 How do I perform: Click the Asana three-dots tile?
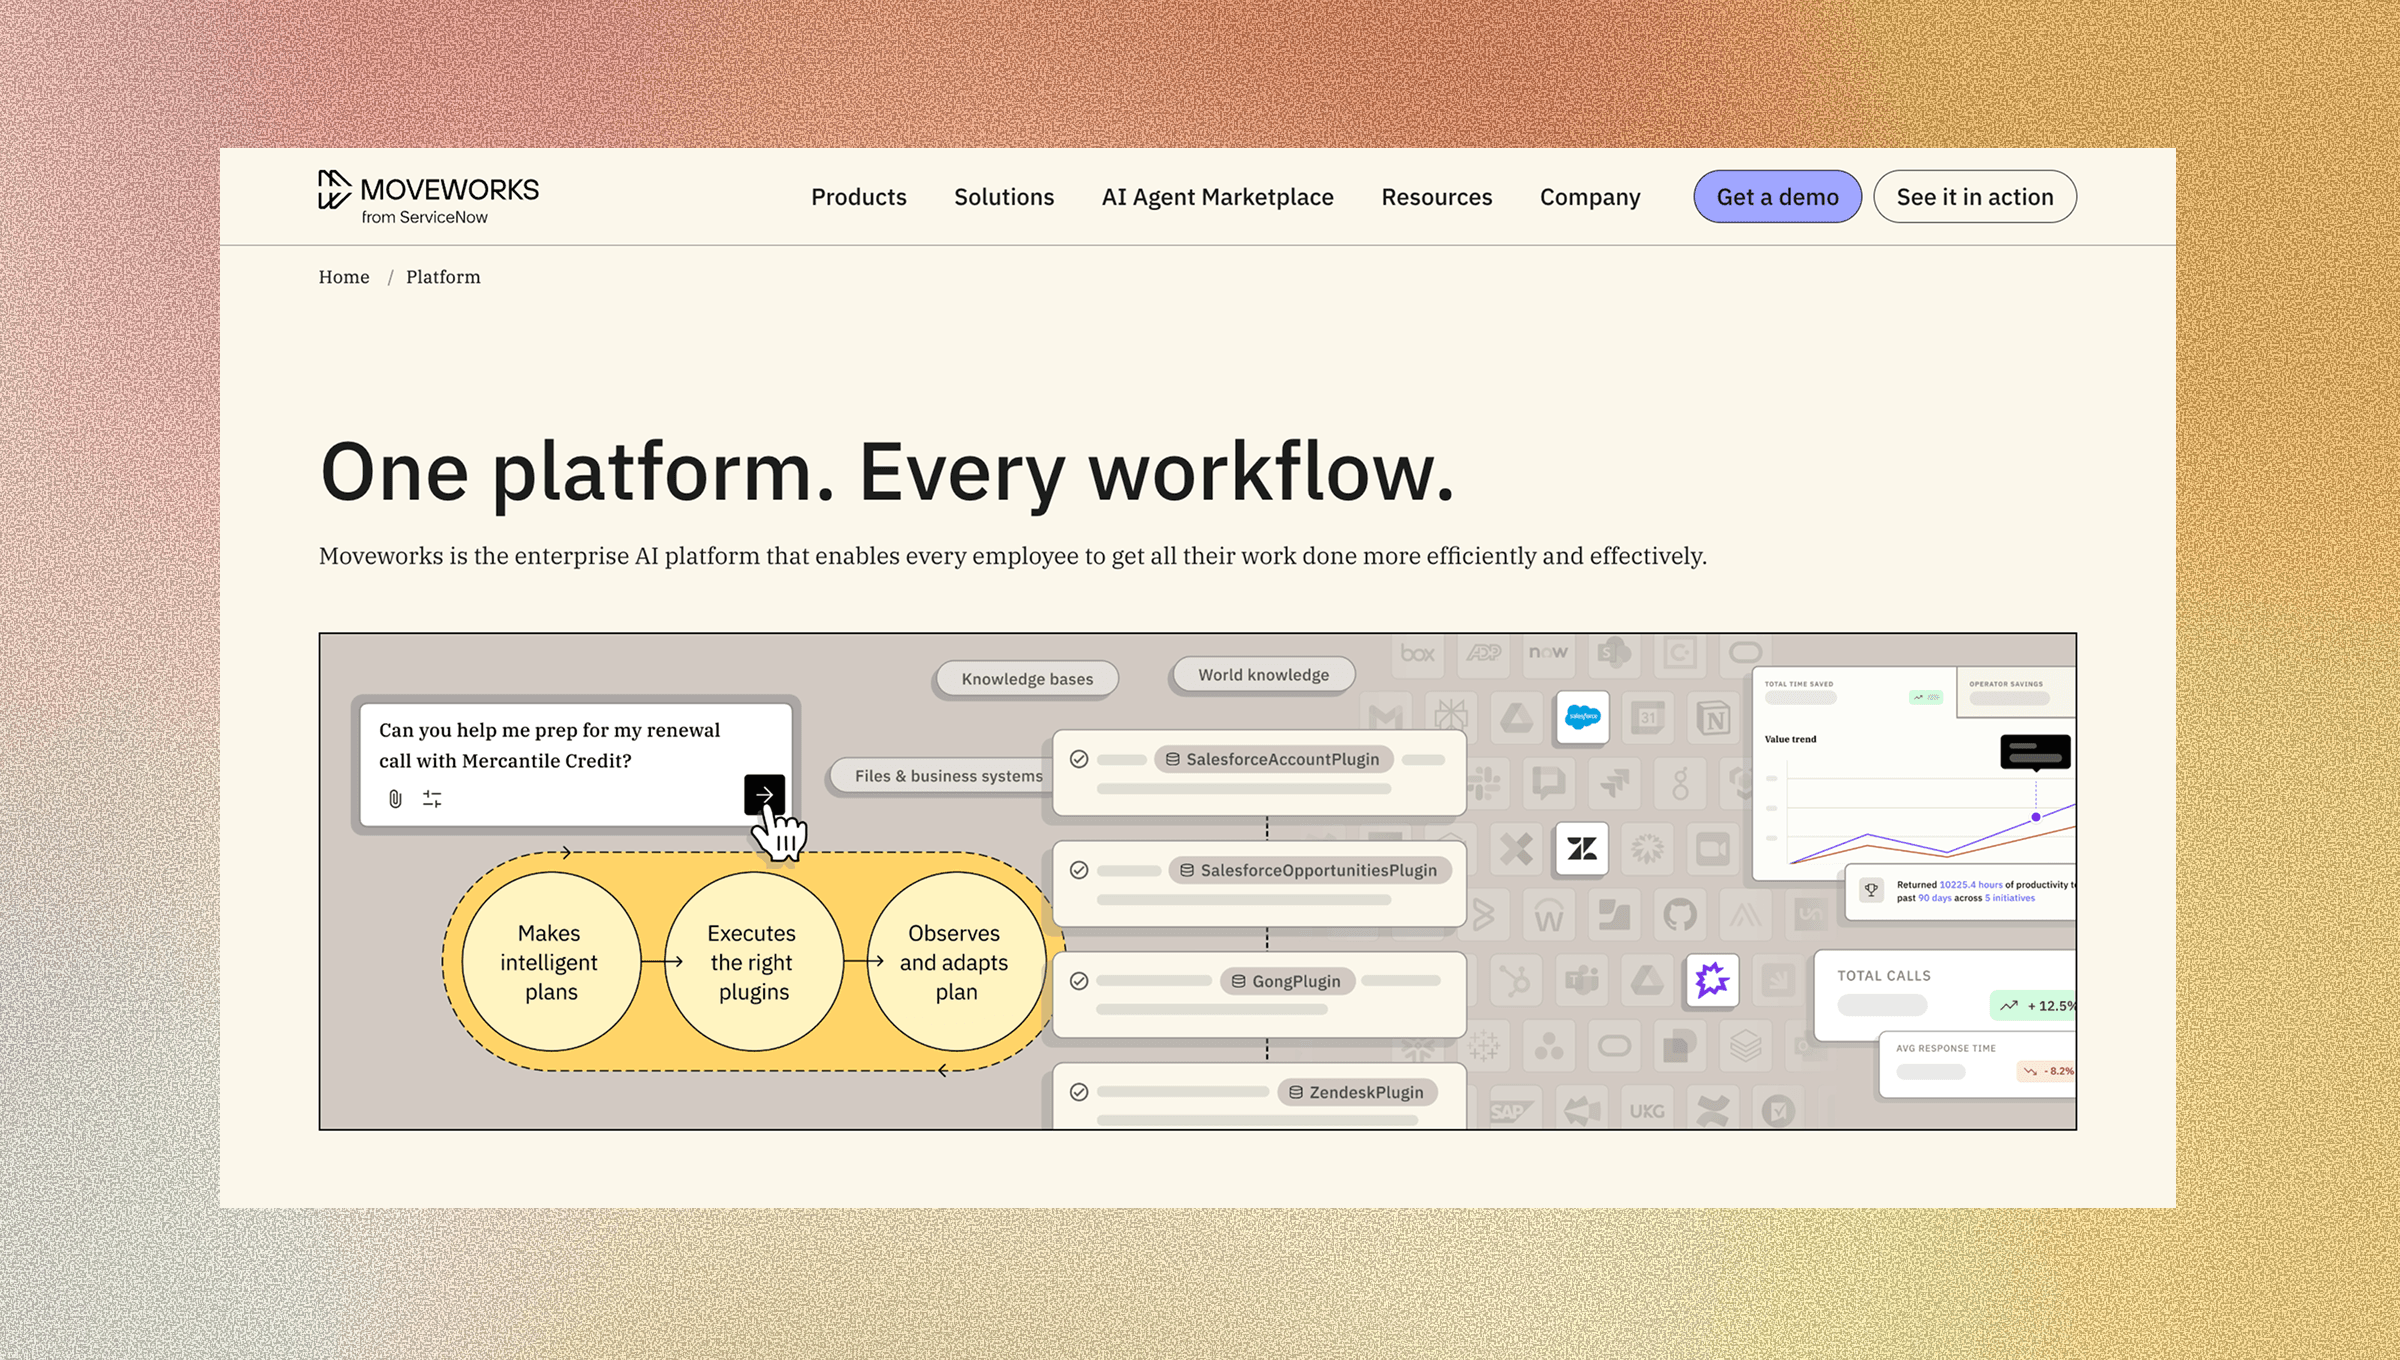pyautogui.click(x=1548, y=1046)
